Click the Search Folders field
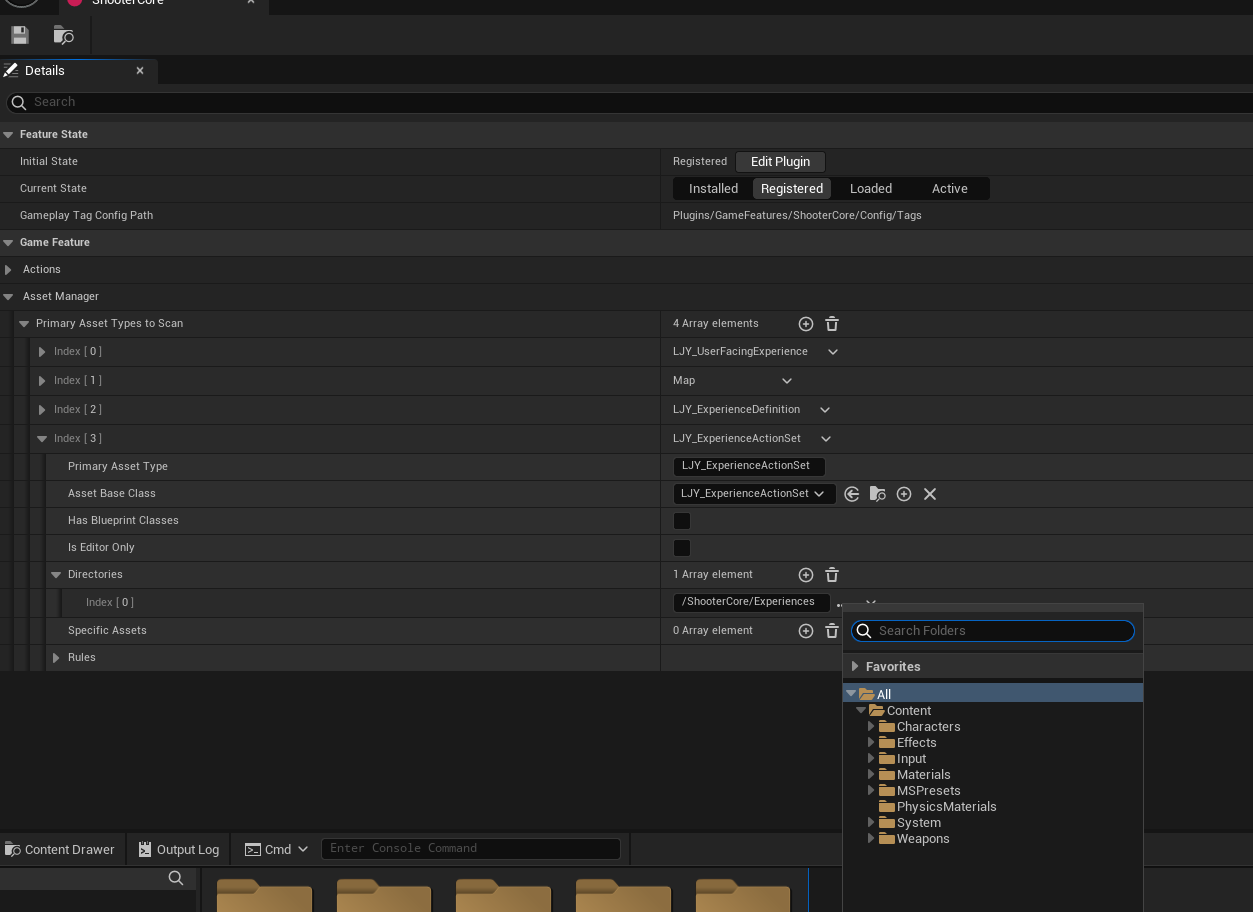The image size is (1253, 912). tap(993, 631)
